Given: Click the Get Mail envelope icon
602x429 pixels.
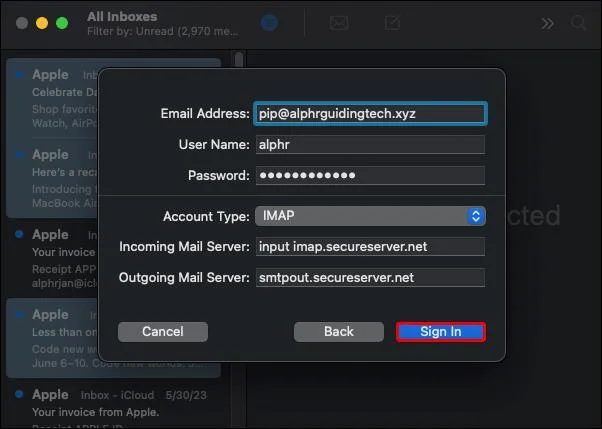Looking at the screenshot, I should pyautogui.click(x=339, y=23).
